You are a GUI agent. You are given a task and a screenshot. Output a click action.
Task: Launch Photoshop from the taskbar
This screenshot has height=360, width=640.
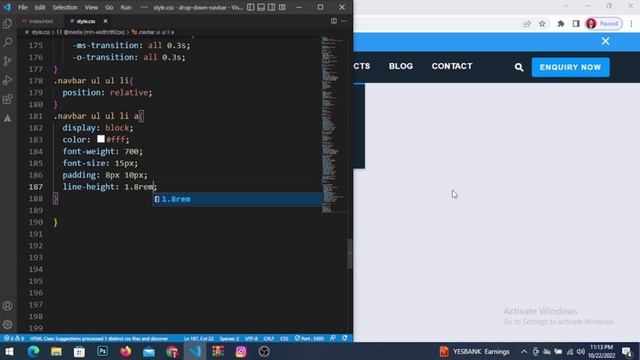[x=102, y=351]
